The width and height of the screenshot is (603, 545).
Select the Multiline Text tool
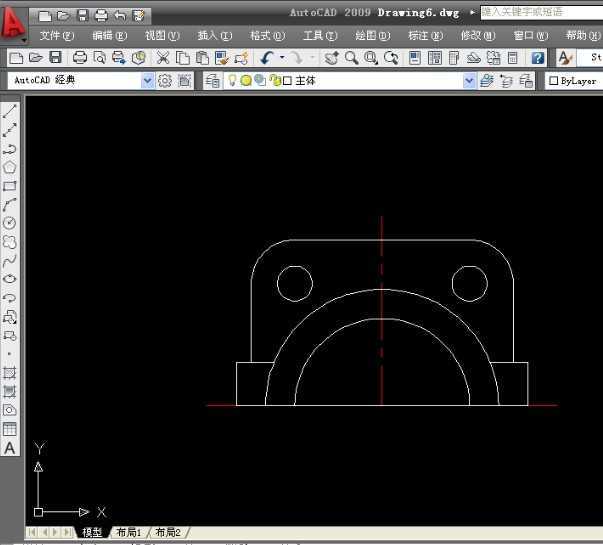10,448
